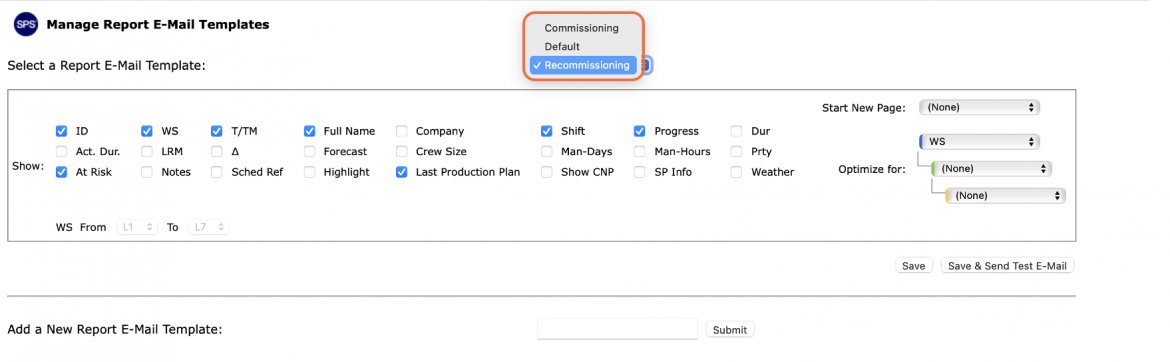Focus the new template name field
The height and width of the screenshot is (362, 1170).
point(617,329)
